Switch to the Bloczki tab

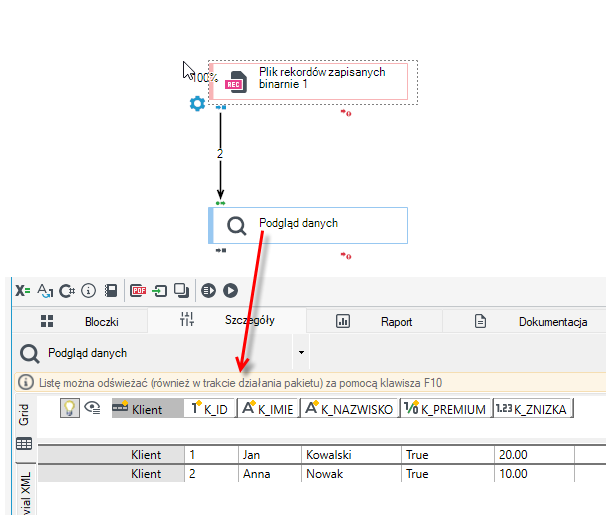tap(80, 321)
